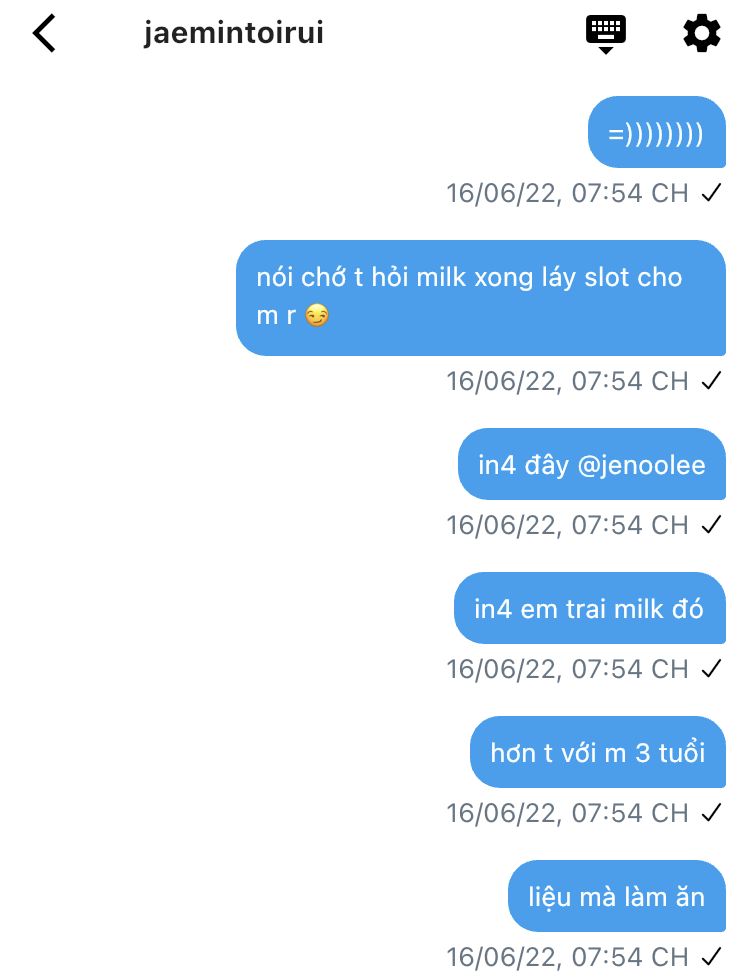
Task: Tap the smirking emoji in the message
Action: [x=317, y=316]
